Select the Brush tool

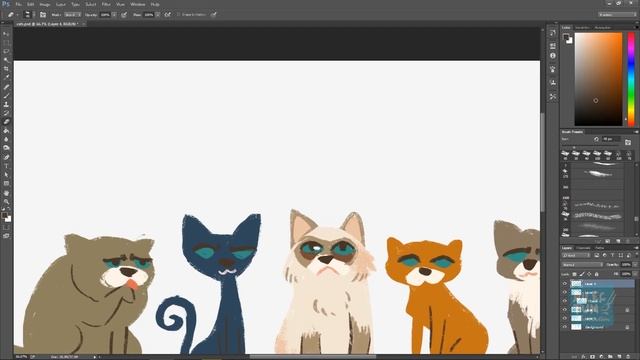[x=6, y=96]
